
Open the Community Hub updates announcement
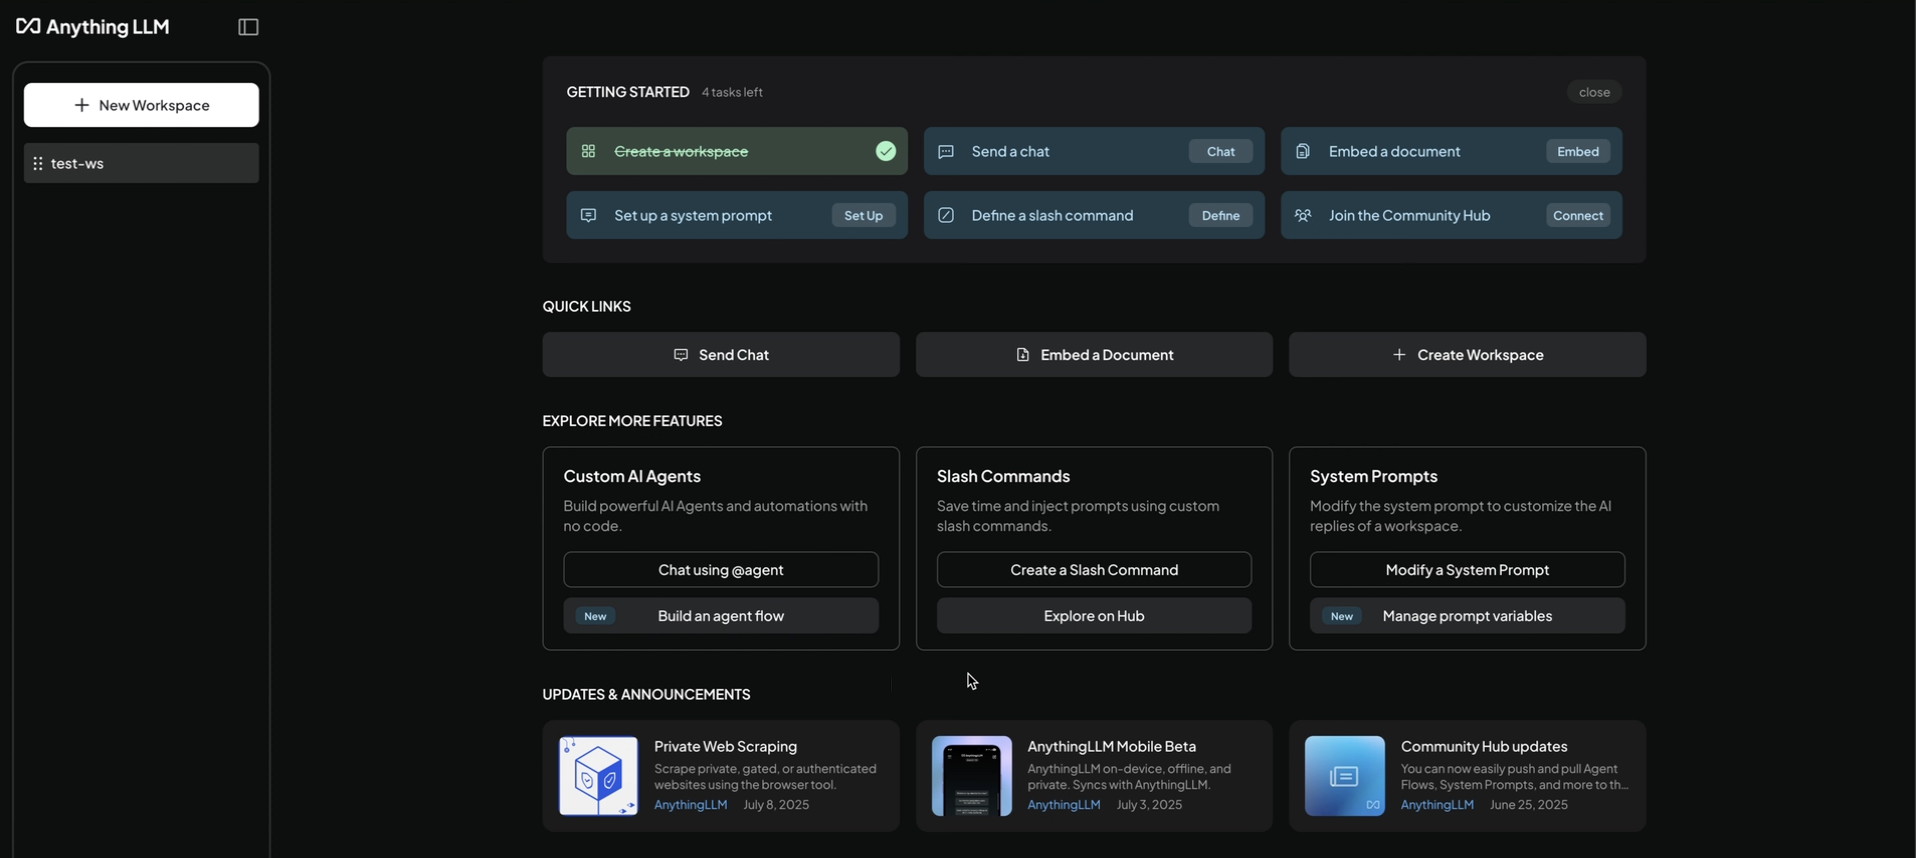coord(1467,776)
